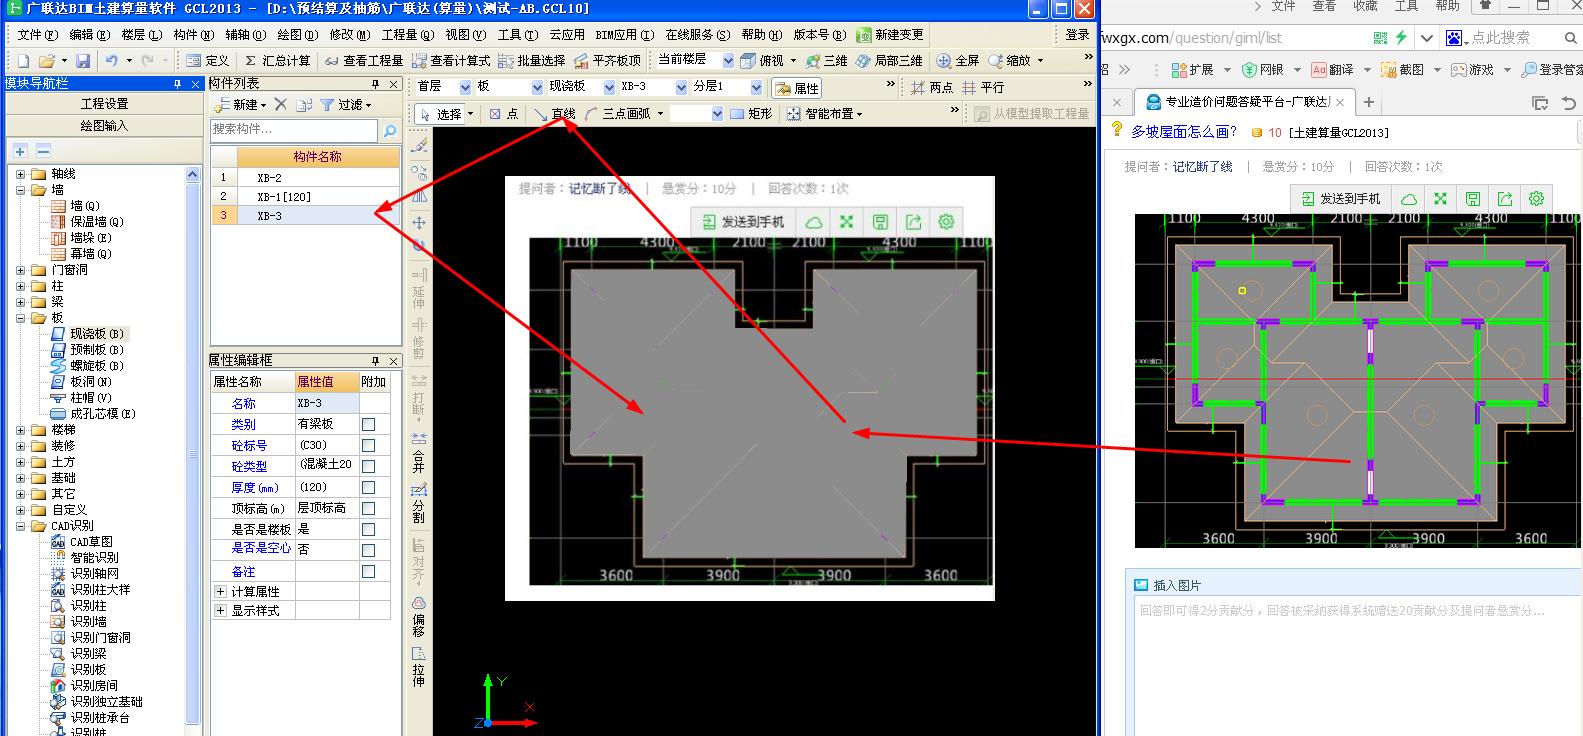
Task: Toggle 砼类型 property 附加 checkbox
Action: pos(368,466)
